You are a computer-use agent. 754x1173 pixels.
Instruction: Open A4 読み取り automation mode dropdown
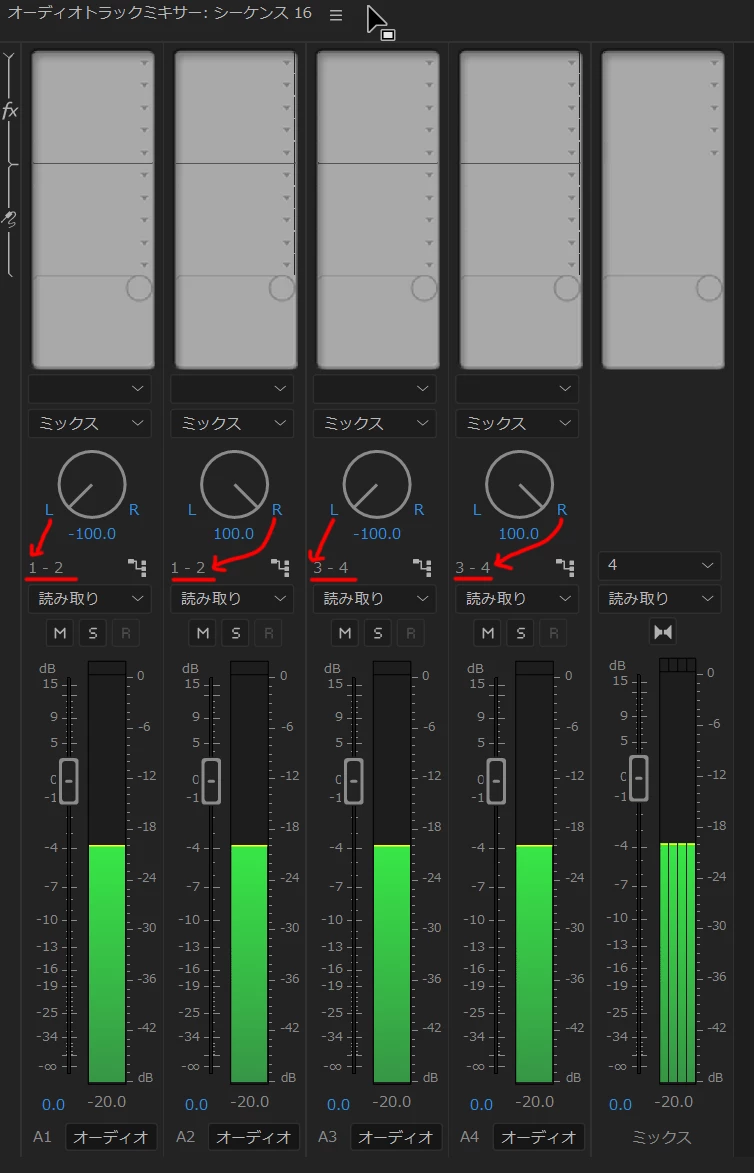[518, 598]
